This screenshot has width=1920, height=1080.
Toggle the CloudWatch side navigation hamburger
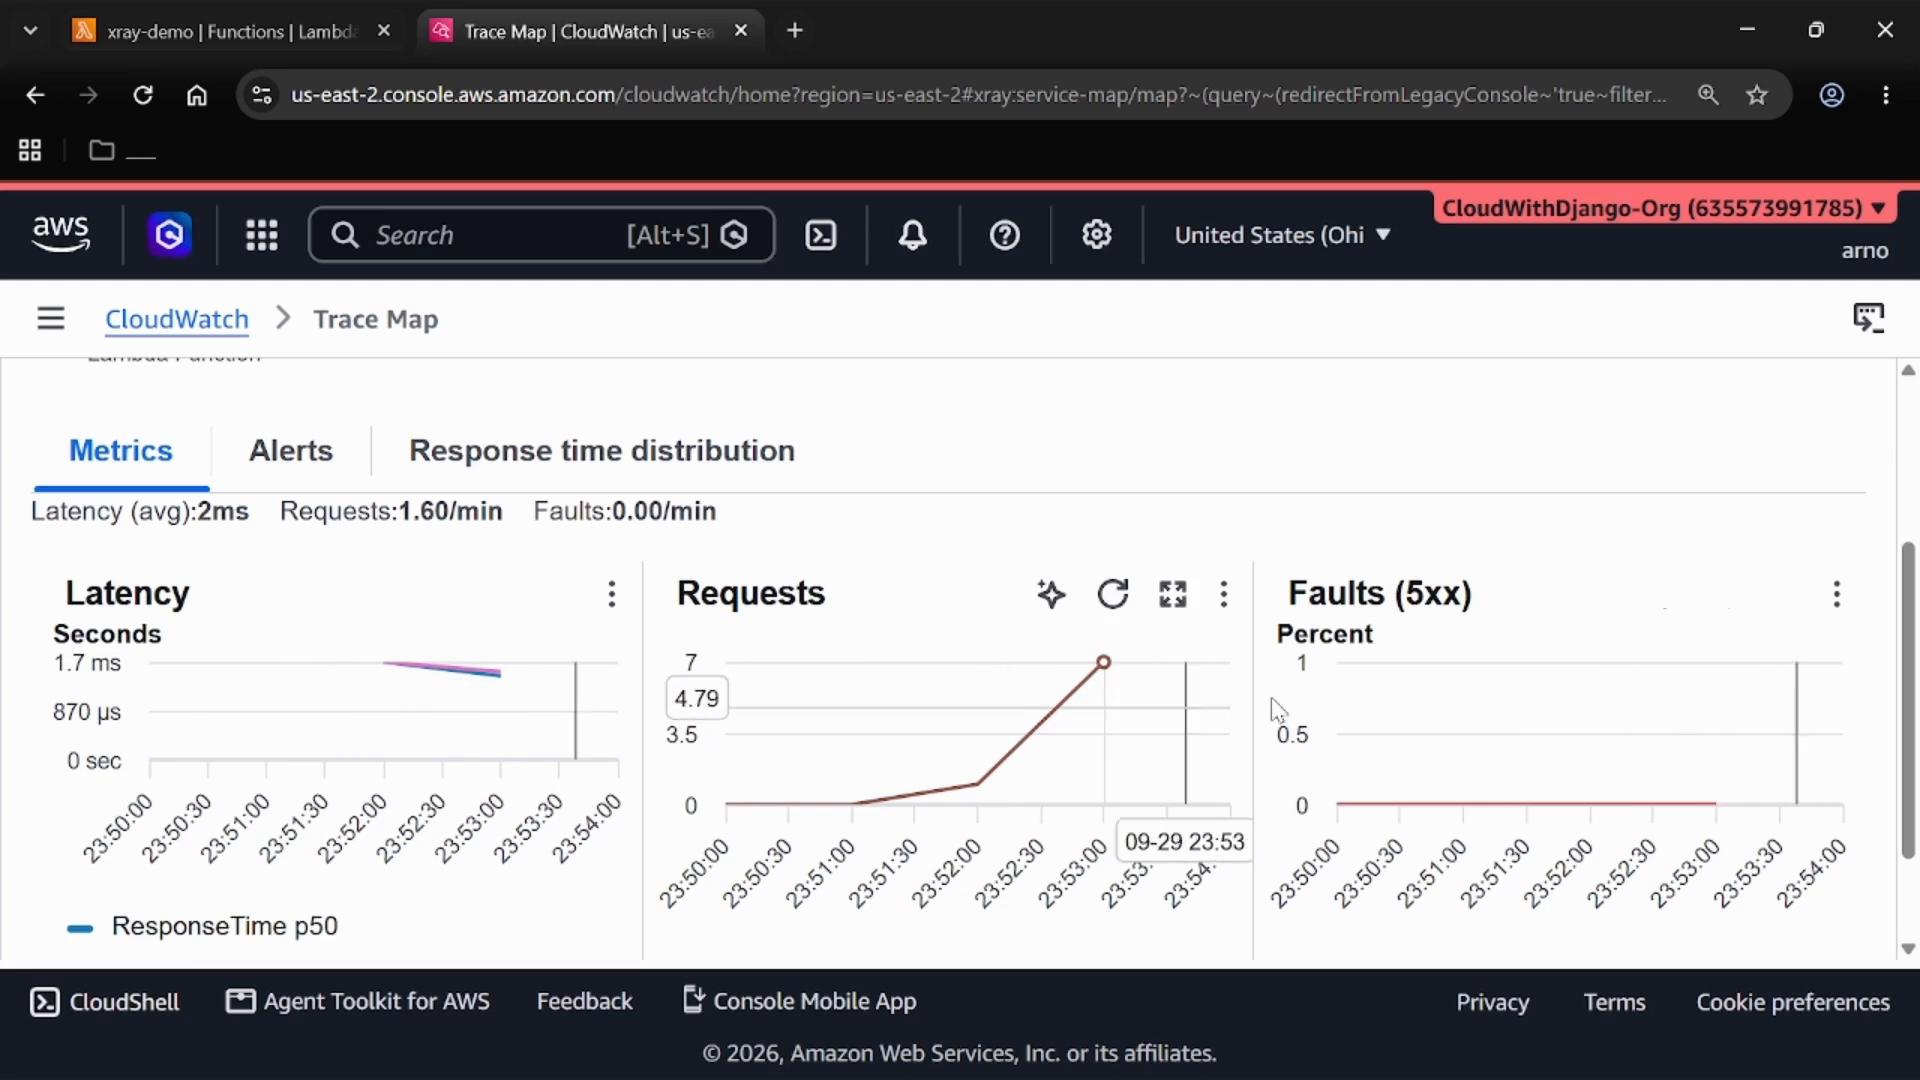click(x=51, y=319)
